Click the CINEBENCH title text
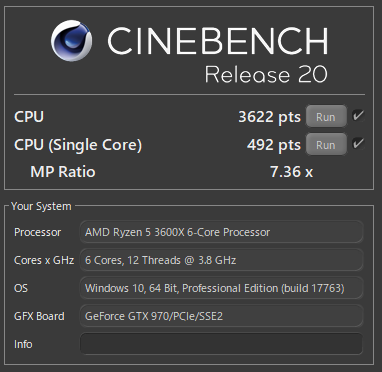This screenshot has width=382, height=372. 218,41
